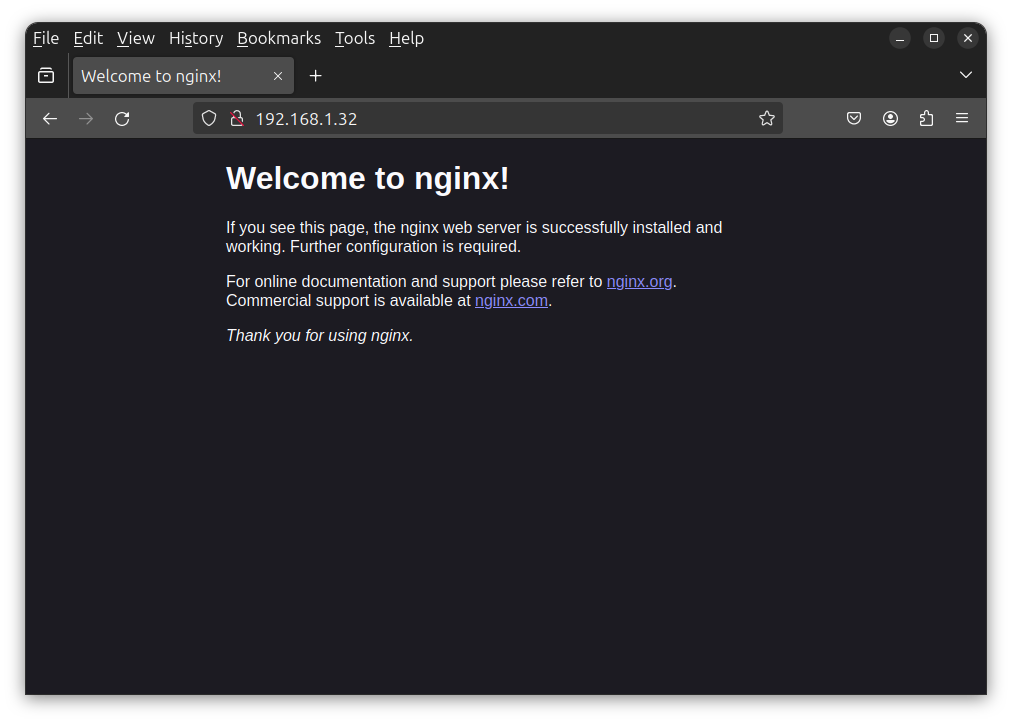This screenshot has width=1012, height=723.
Task: Click the 'Welcome to nginx!' page heading
Action: pyautogui.click(x=367, y=178)
